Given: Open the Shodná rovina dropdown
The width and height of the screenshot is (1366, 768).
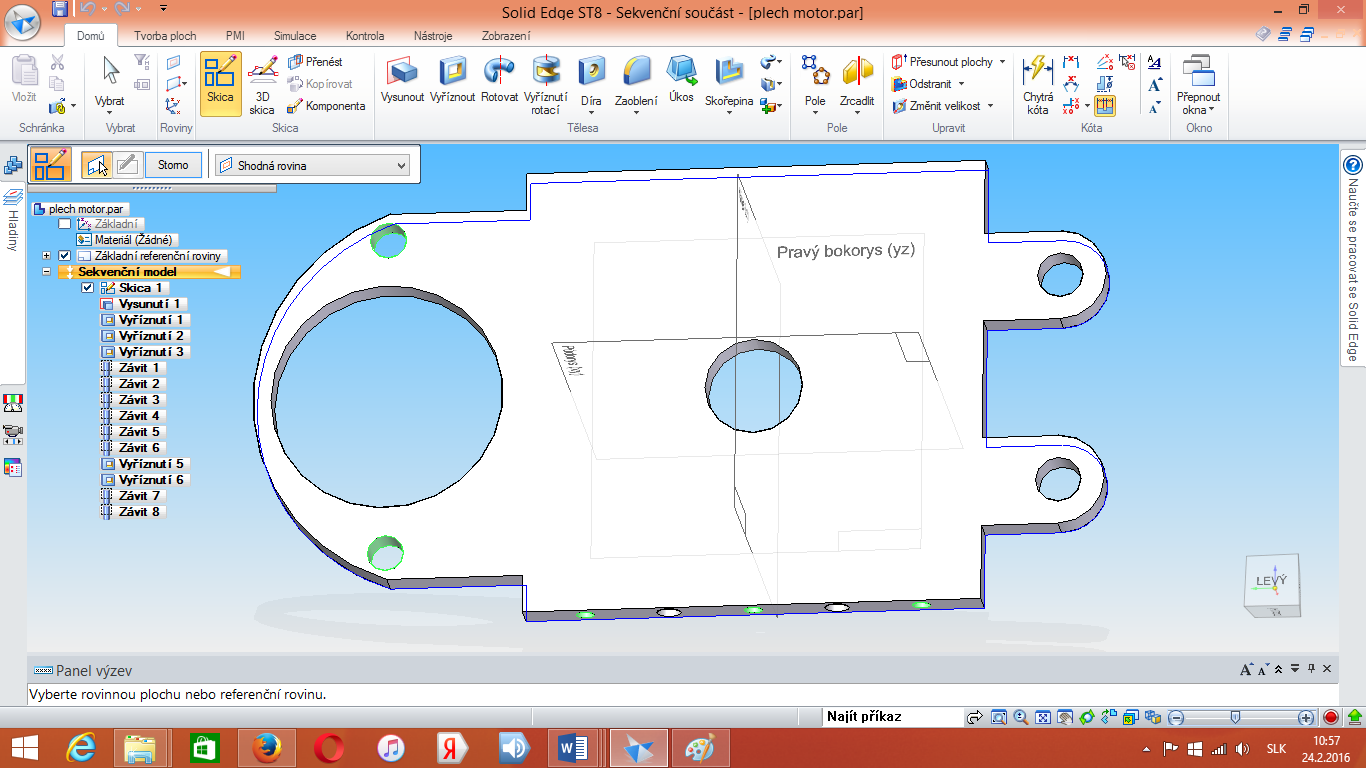Looking at the screenshot, I should (313, 165).
